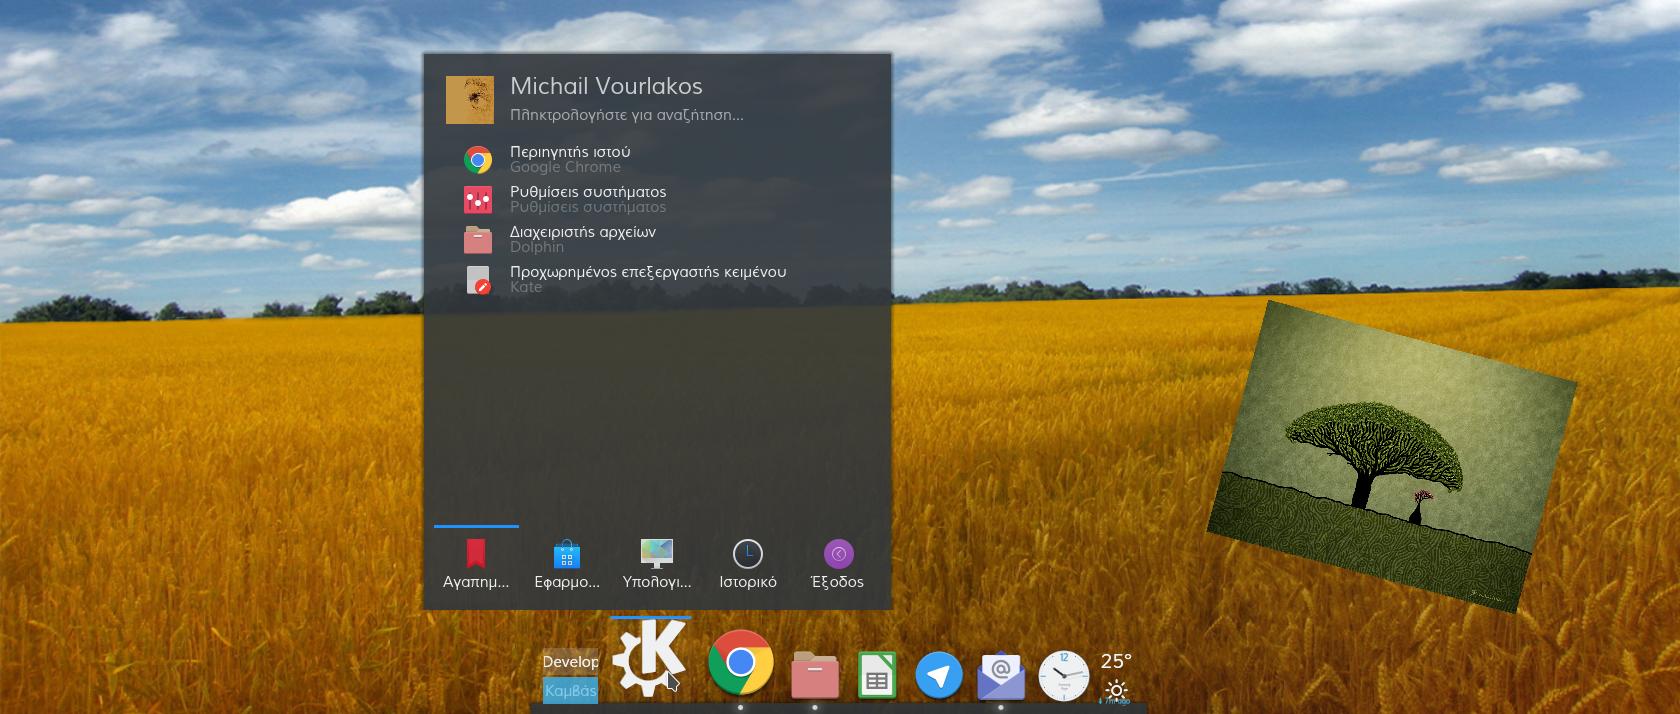Launch Google Chrome from the dock

740,662
